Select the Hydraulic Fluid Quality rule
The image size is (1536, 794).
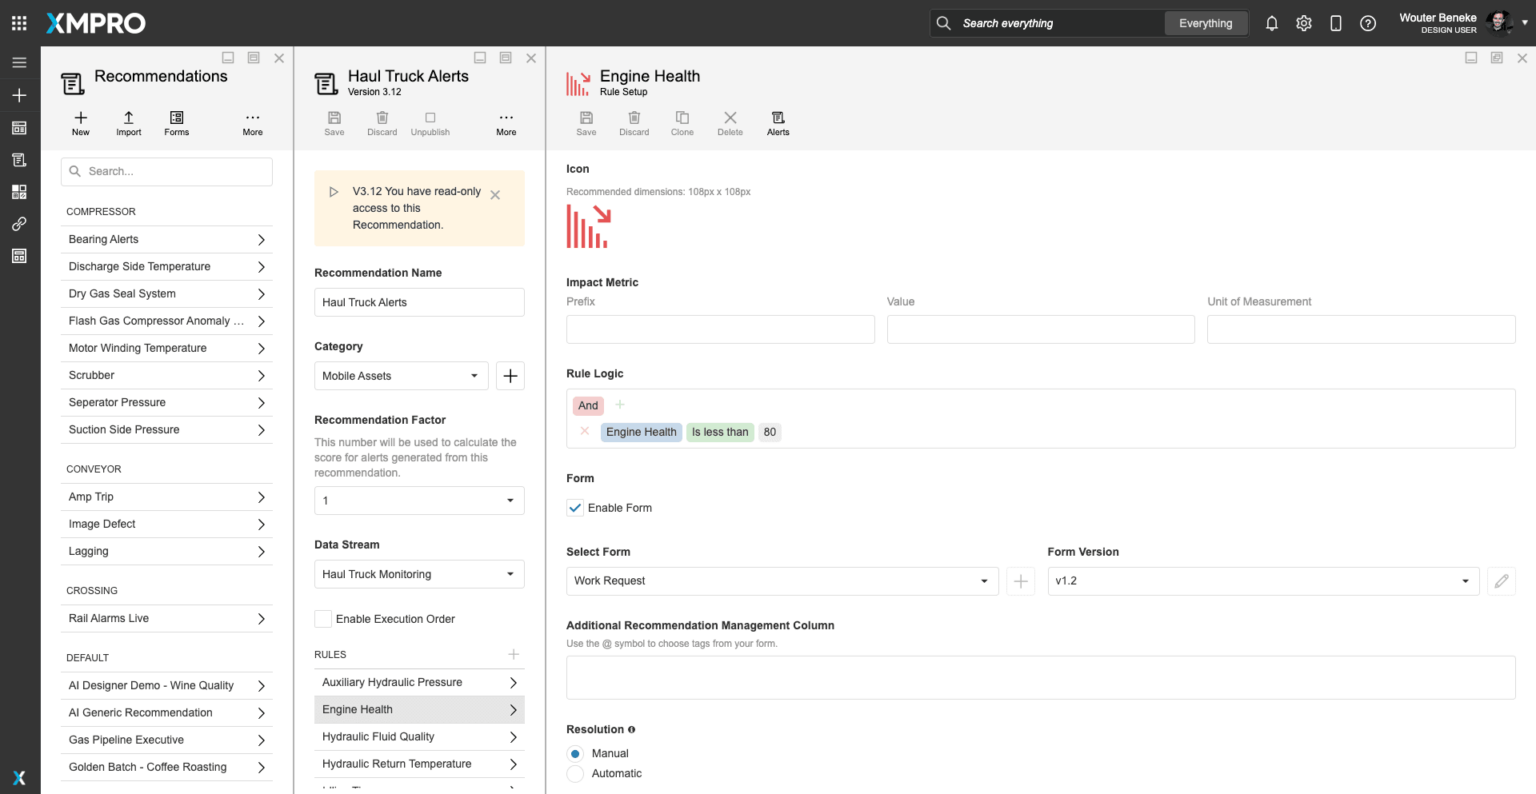click(418, 737)
